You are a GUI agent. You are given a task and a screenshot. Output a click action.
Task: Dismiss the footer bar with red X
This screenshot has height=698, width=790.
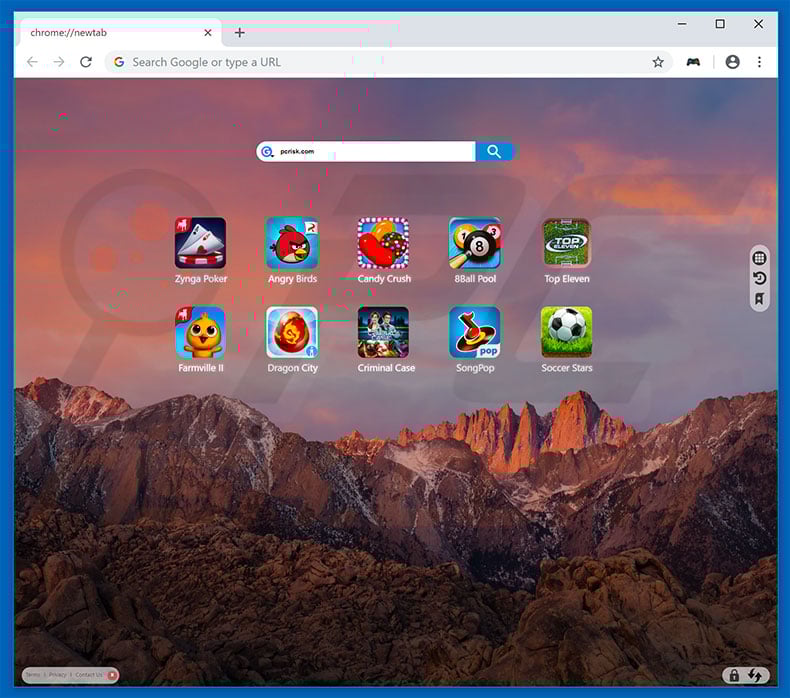(x=112, y=675)
